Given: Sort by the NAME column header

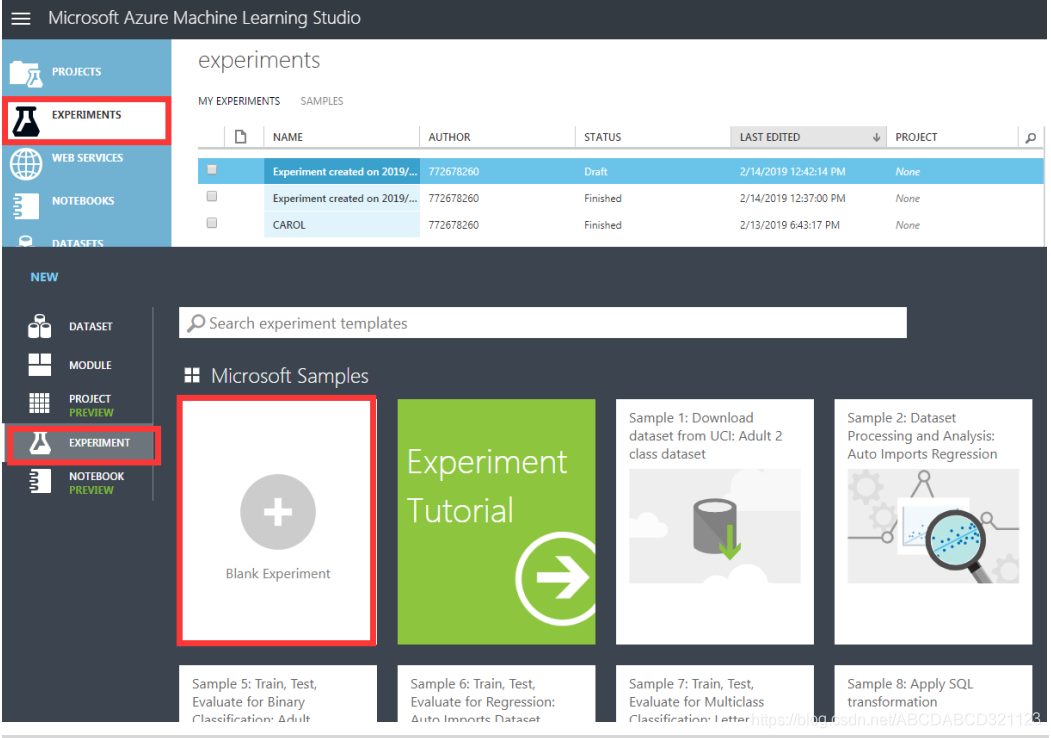Looking at the screenshot, I should click(x=288, y=137).
